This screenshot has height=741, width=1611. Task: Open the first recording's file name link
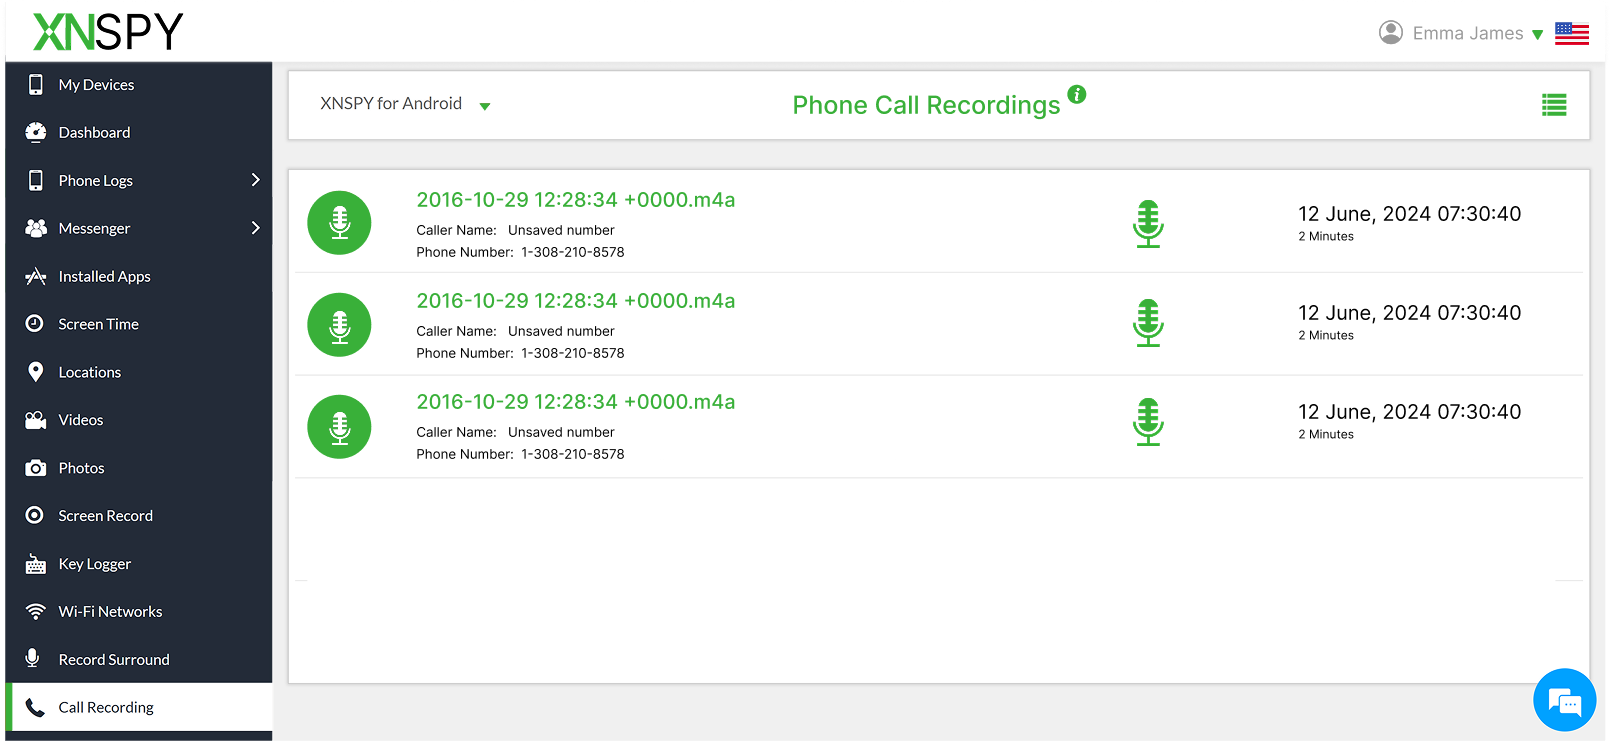(575, 200)
